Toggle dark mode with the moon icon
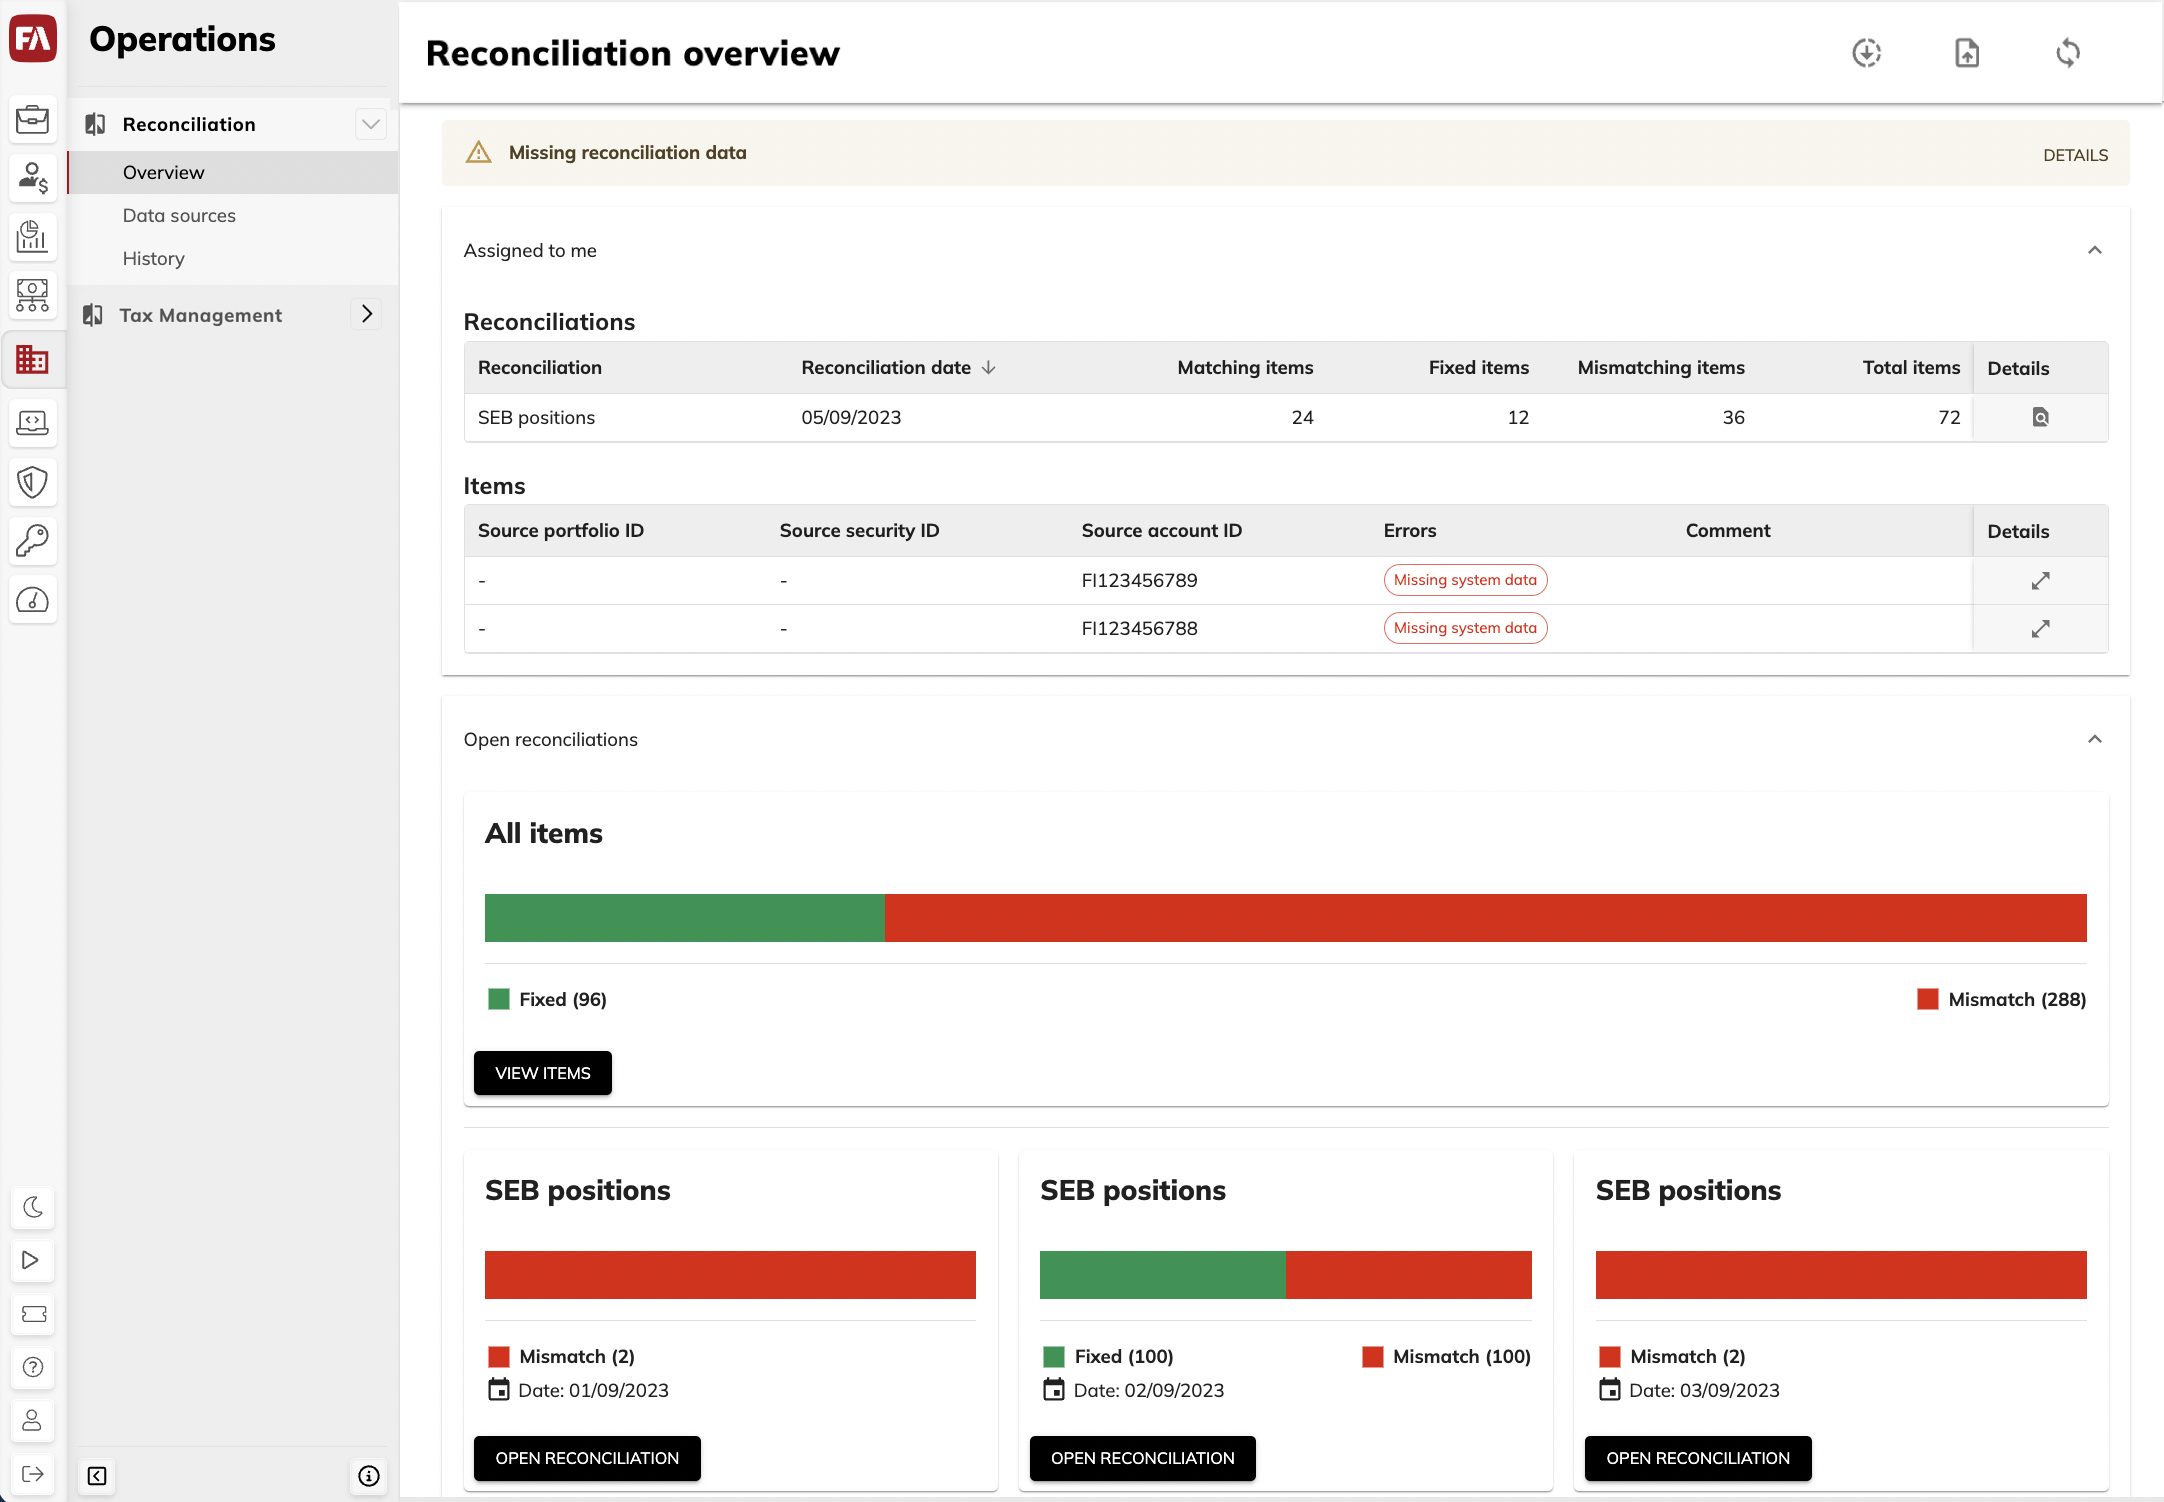2164x1502 pixels. click(32, 1207)
